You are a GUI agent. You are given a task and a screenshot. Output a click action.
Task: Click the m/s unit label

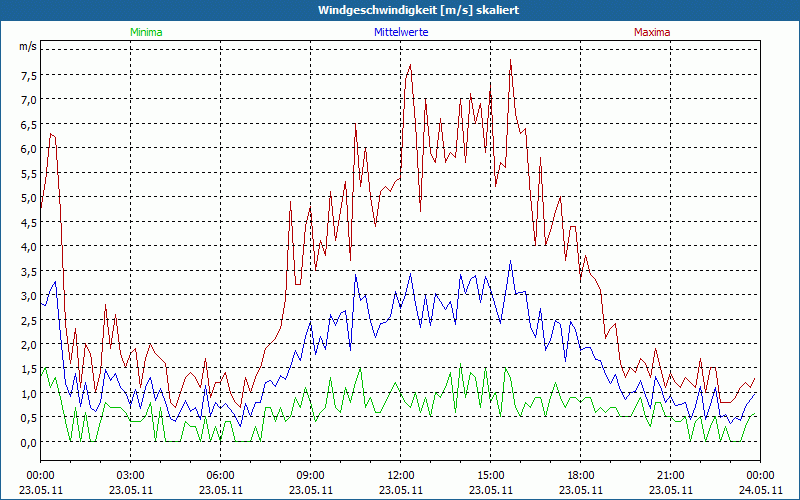coord(28,46)
